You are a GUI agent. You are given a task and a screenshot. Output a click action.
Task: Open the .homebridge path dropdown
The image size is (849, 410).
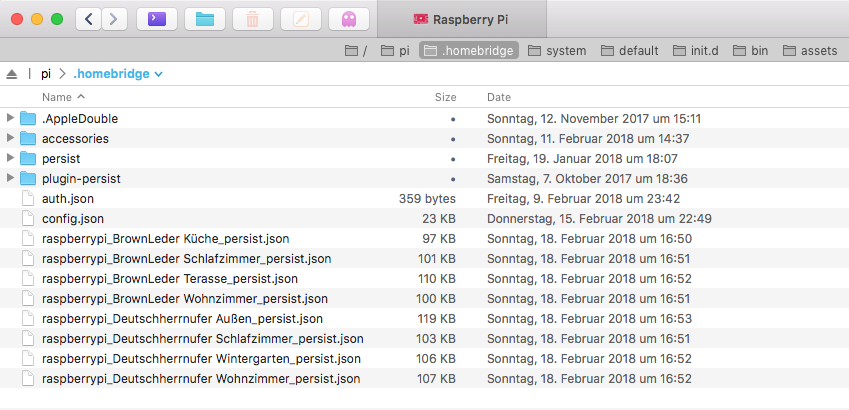click(118, 74)
